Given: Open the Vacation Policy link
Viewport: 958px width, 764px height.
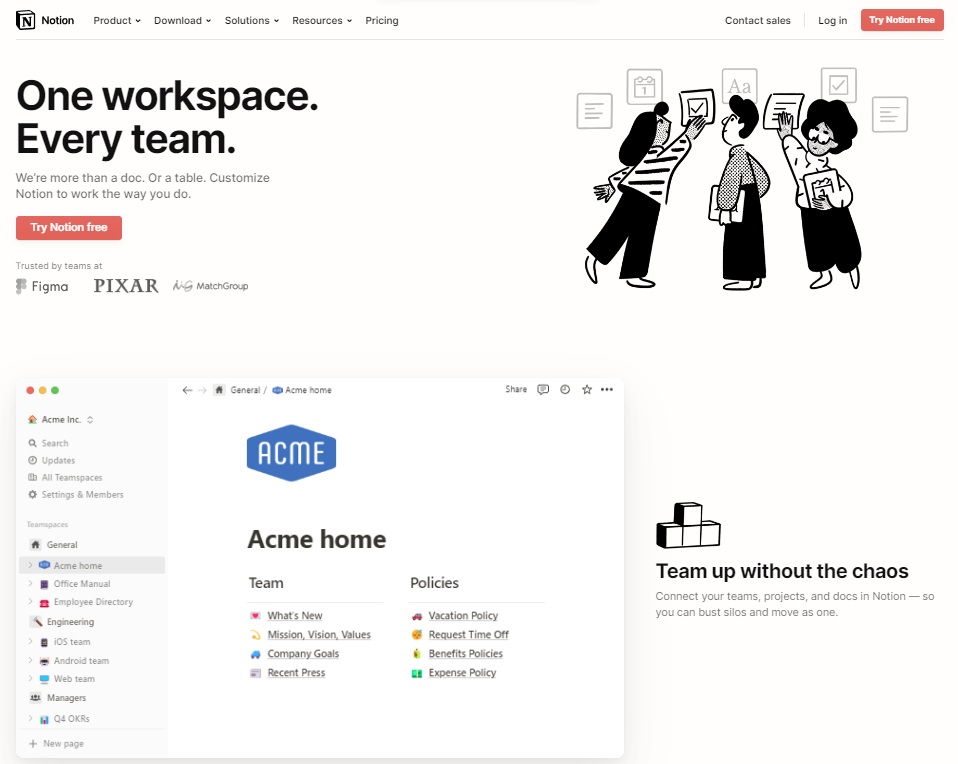Looking at the screenshot, I should click(x=463, y=615).
